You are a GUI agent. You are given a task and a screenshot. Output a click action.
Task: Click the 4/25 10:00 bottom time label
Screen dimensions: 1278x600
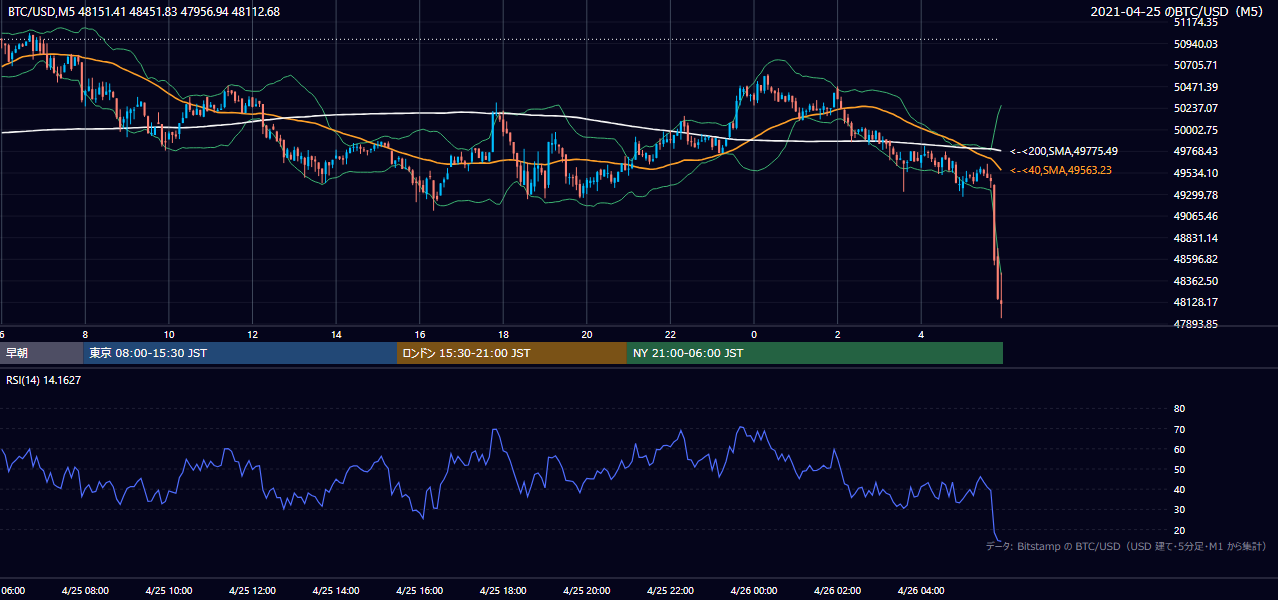[x=168, y=591]
